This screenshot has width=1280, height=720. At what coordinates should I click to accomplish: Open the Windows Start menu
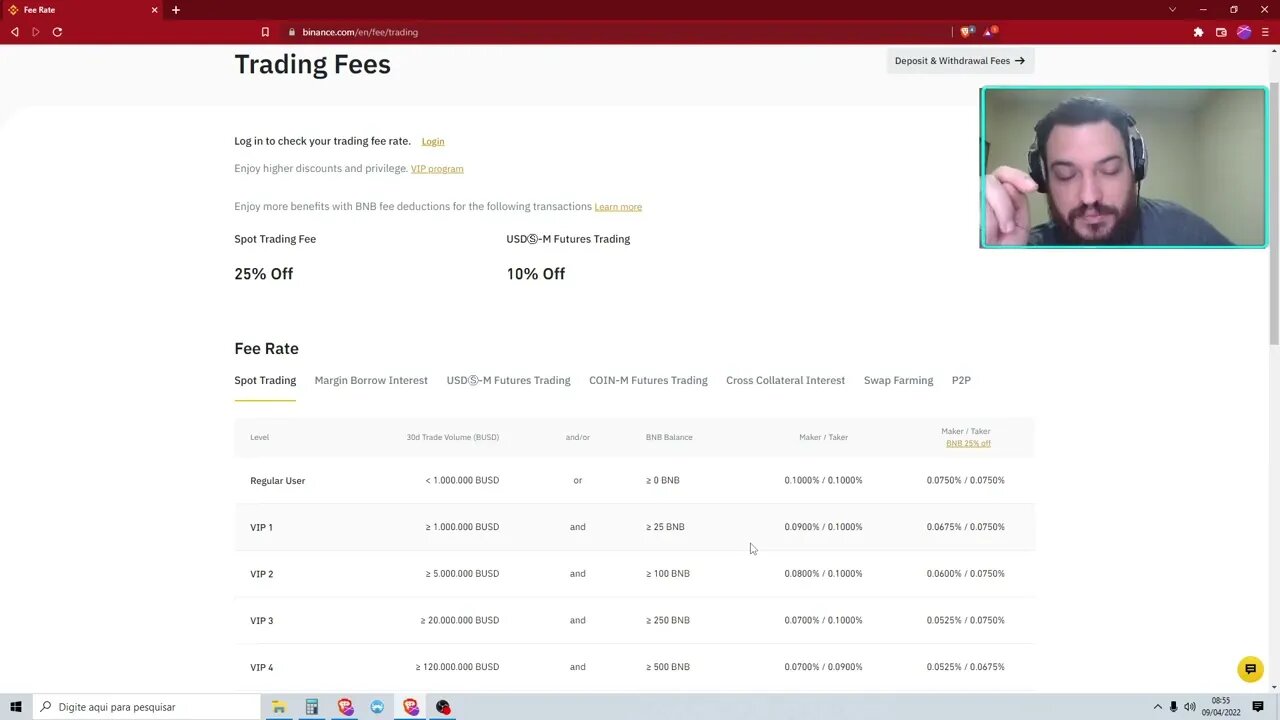click(15, 707)
